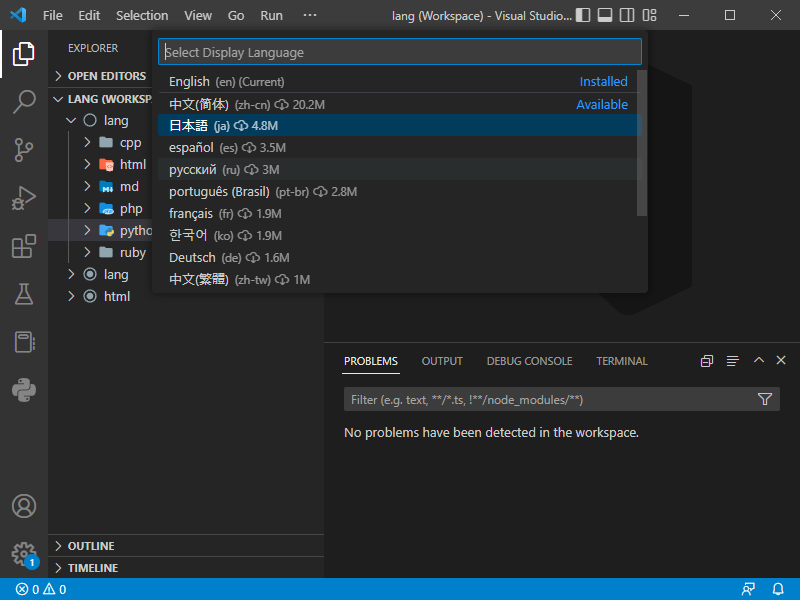Image resolution: width=800 pixels, height=600 pixels.
Task: Click the language list scrollbar
Action: pyautogui.click(x=642, y=143)
